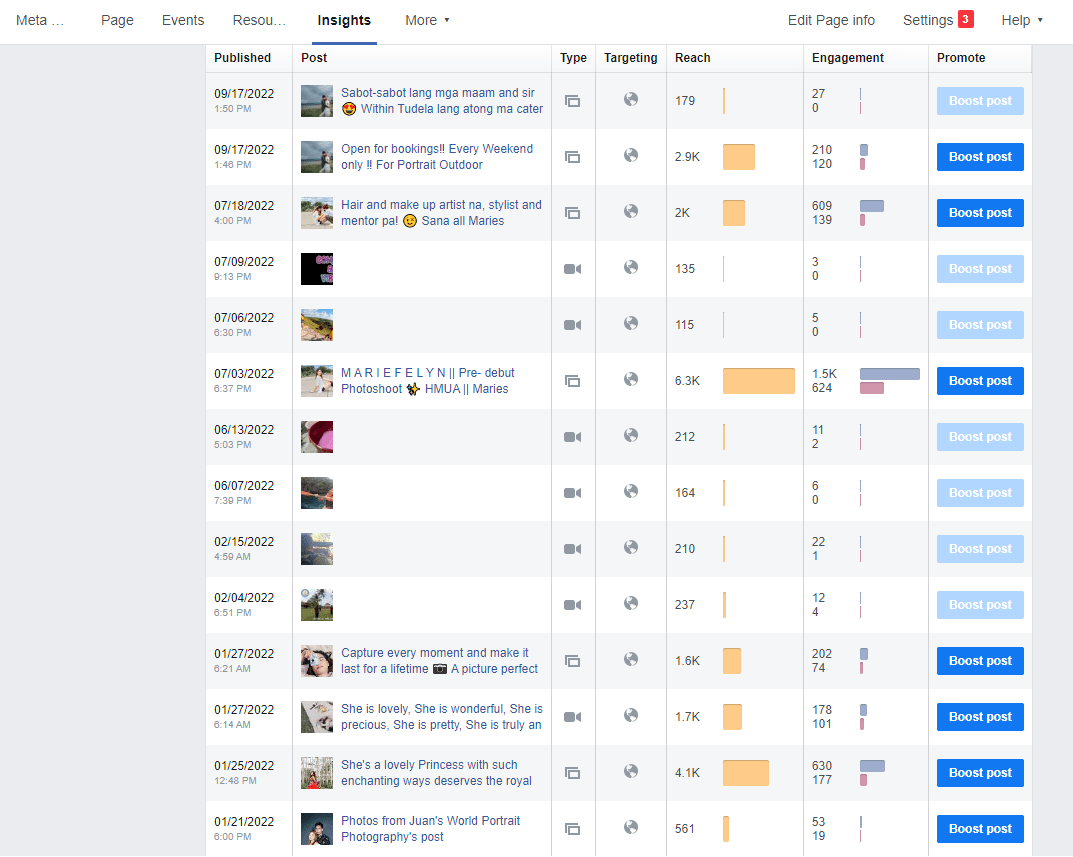Click video type icon for 06/13/2022 post
Image resolution: width=1073 pixels, height=857 pixels.
[573, 437]
